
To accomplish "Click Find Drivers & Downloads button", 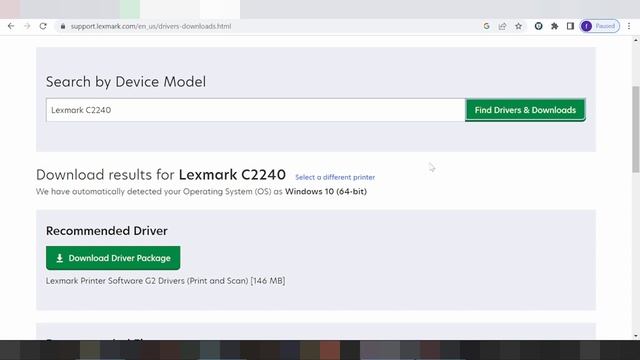I will [525, 110].
